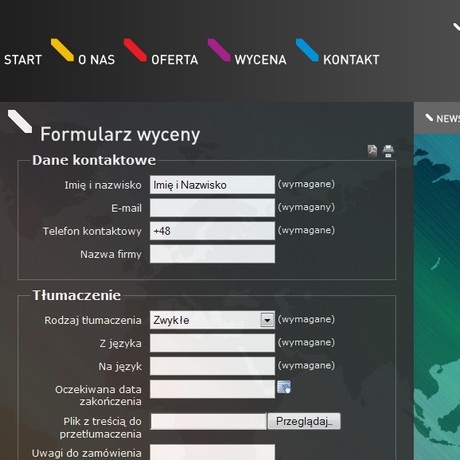Click the Nazwa firmy input field

point(212,254)
